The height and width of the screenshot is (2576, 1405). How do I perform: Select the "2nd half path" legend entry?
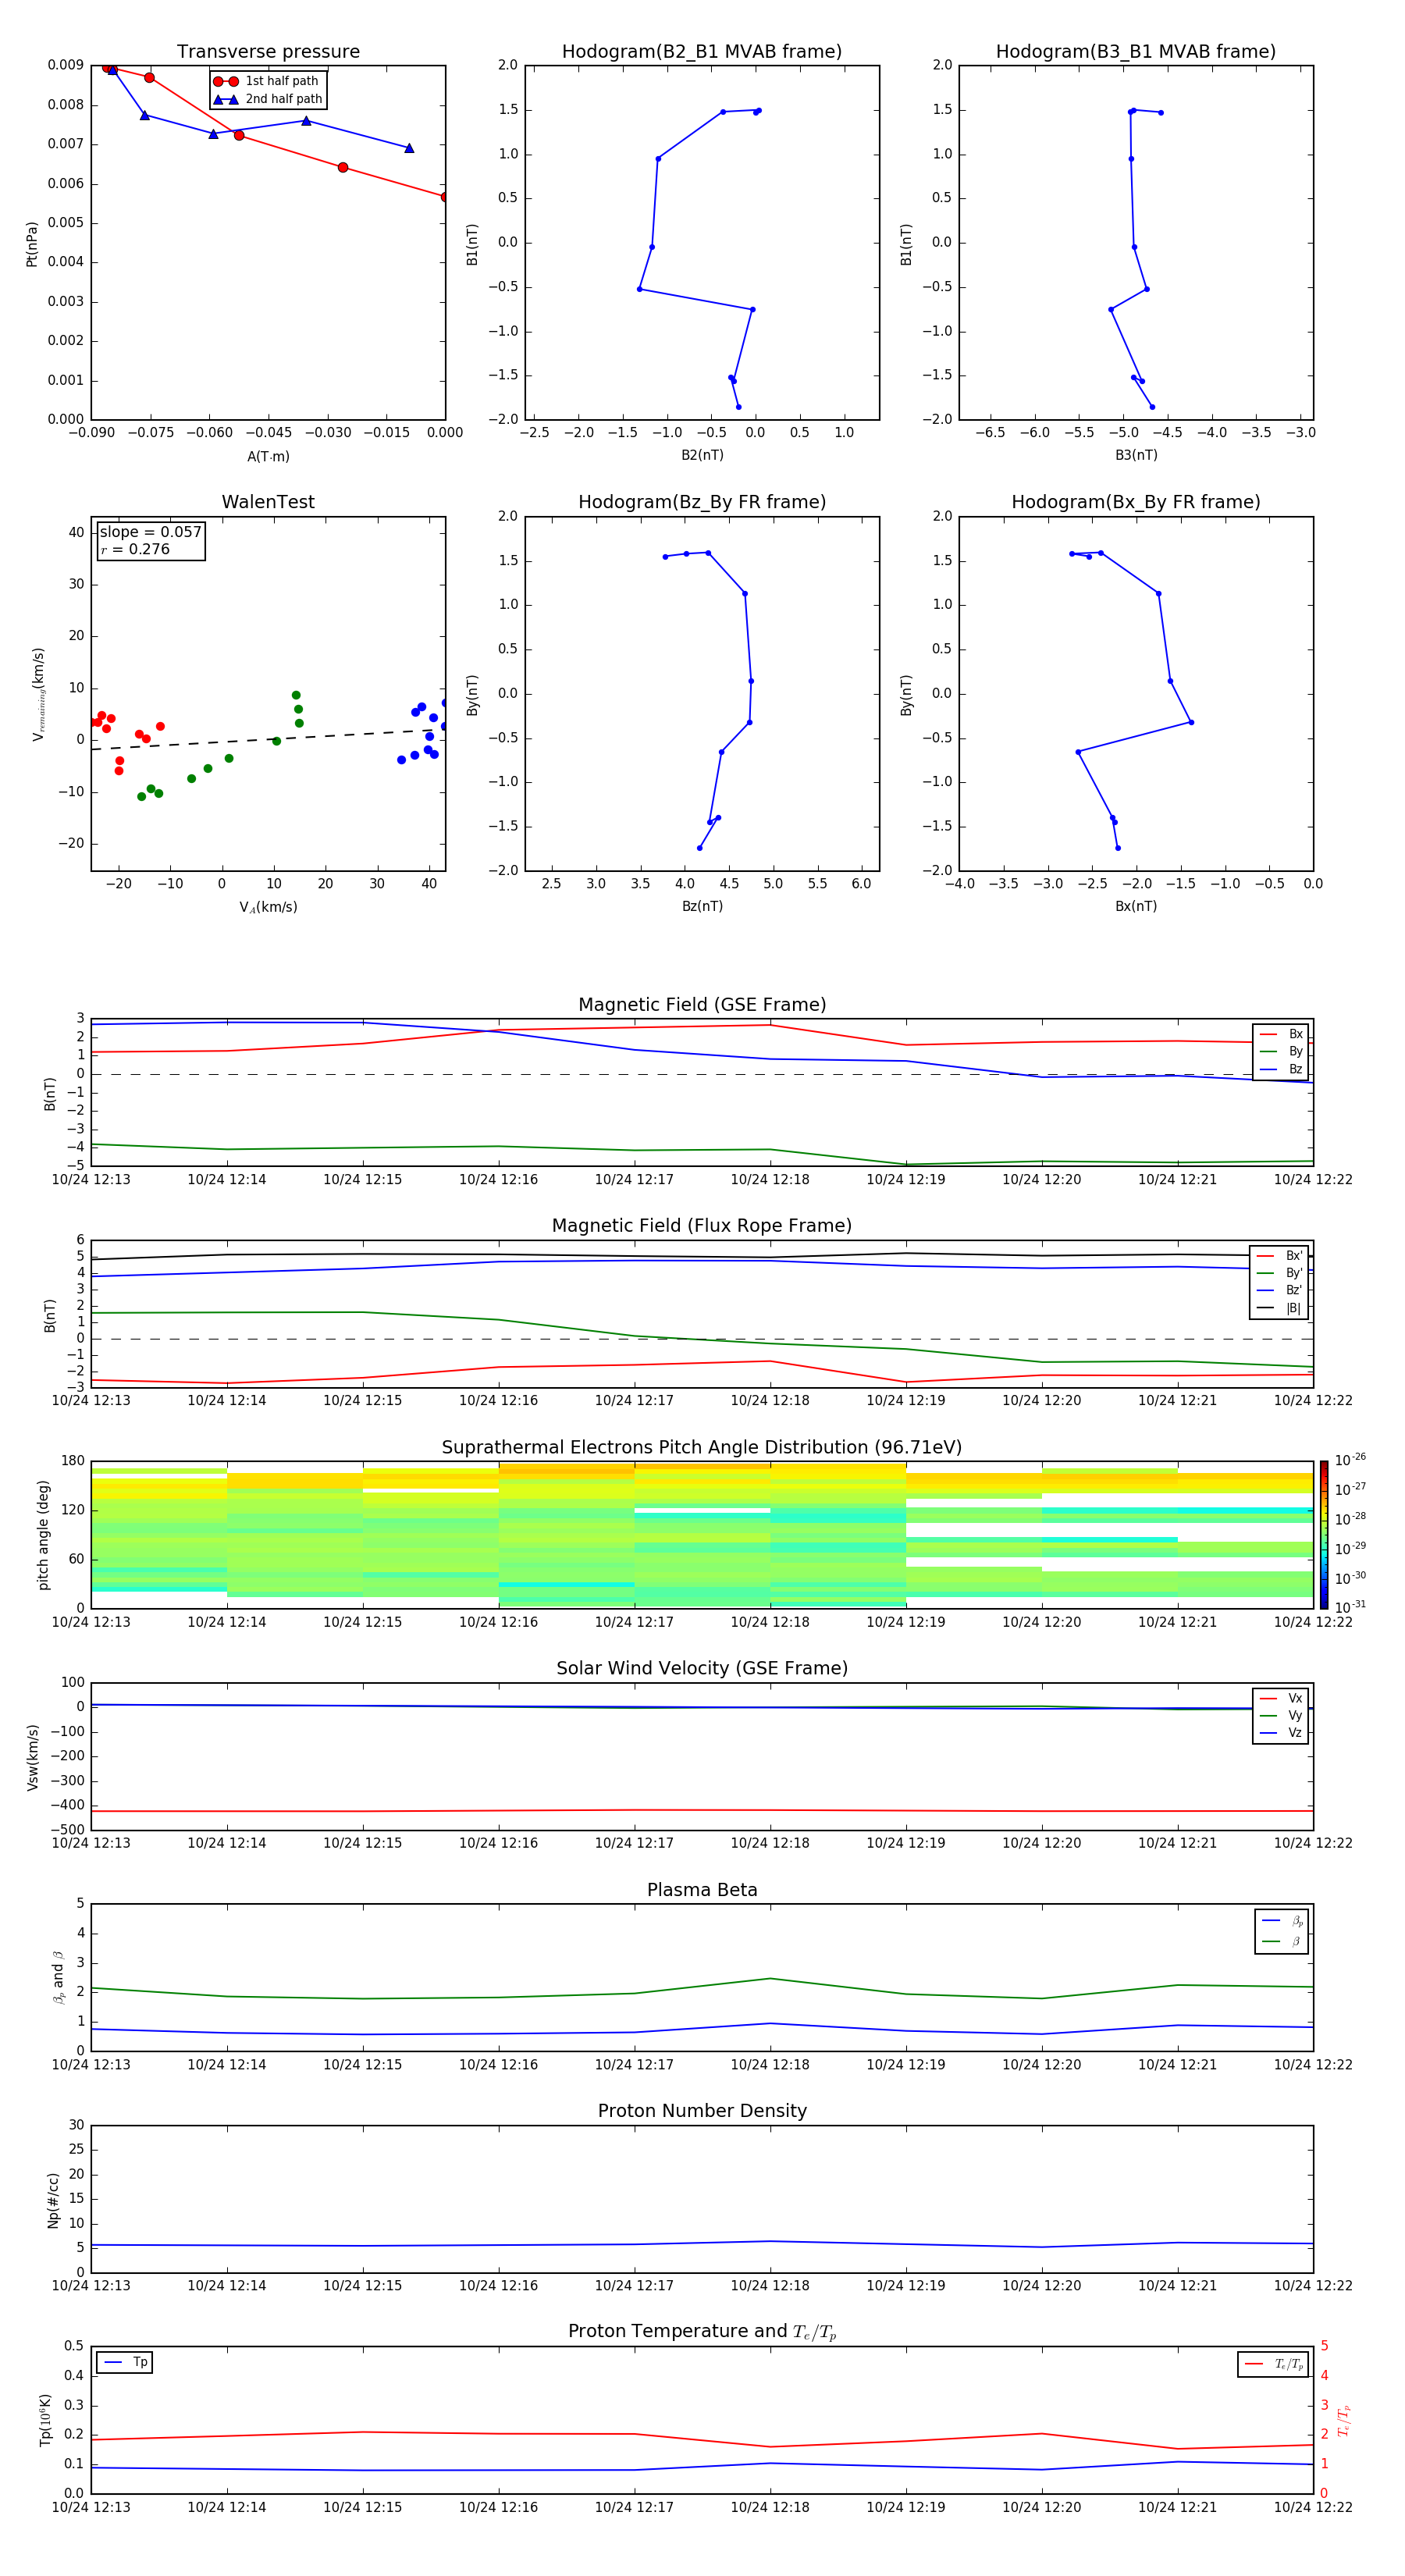point(268,99)
